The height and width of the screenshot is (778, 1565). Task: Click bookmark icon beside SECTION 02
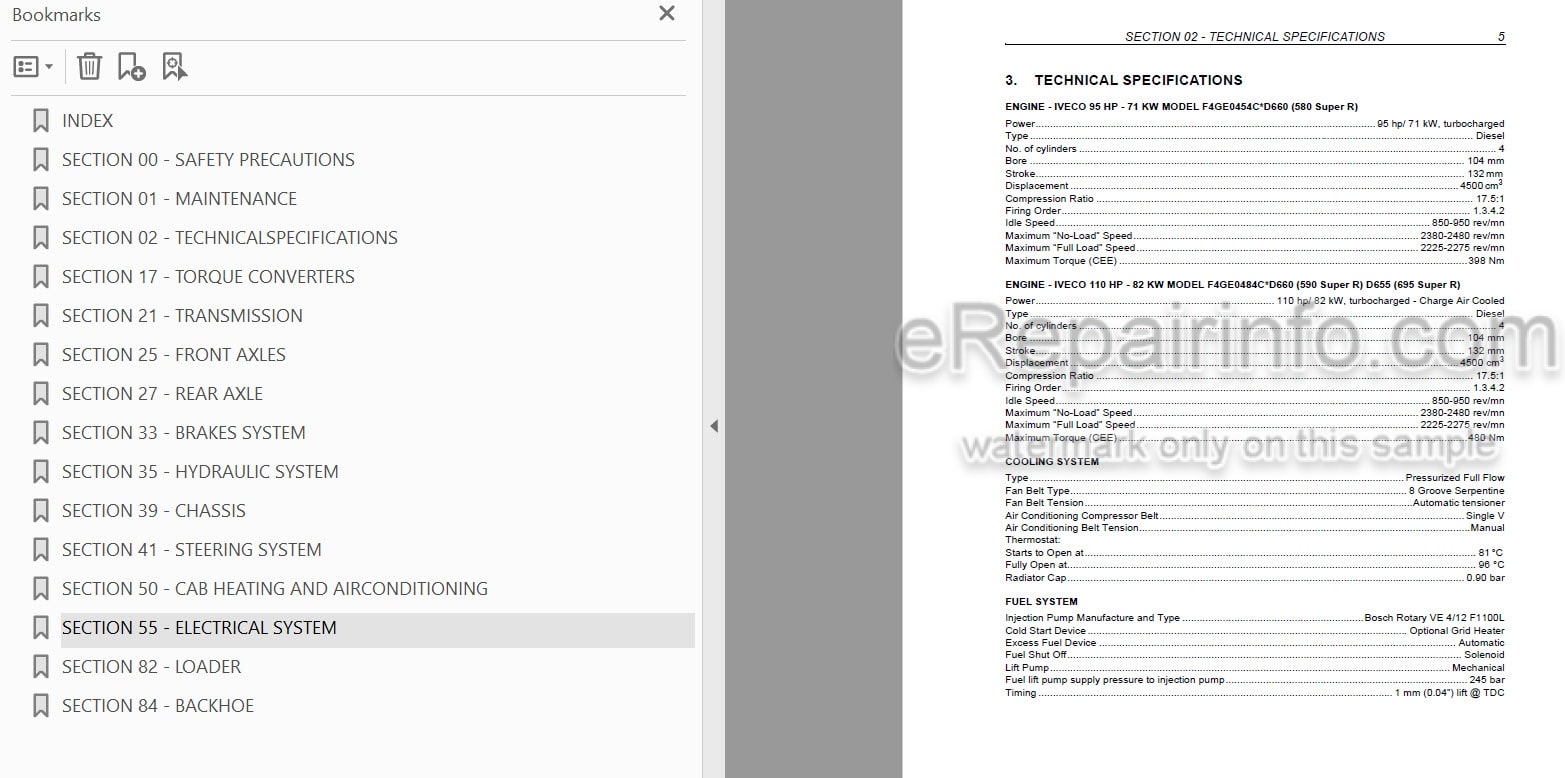pyautogui.click(x=41, y=238)
